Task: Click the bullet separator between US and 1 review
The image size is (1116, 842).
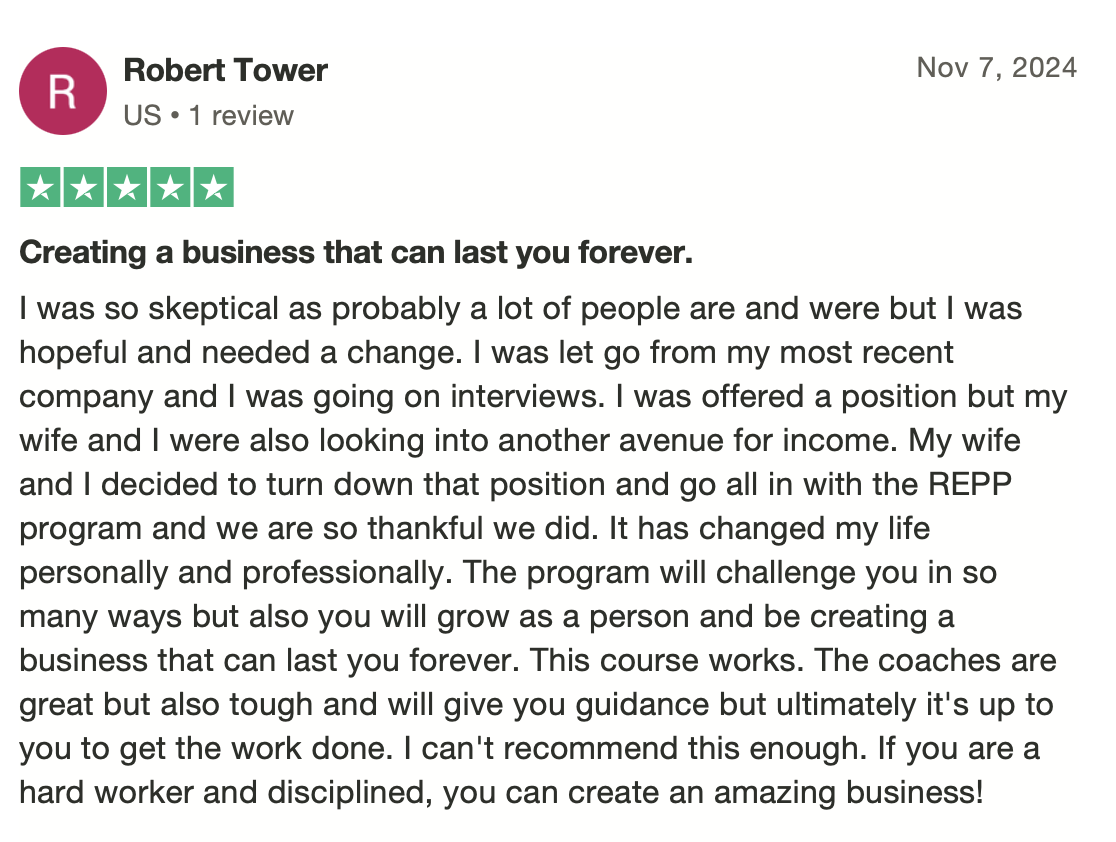Action: [175, 115]
